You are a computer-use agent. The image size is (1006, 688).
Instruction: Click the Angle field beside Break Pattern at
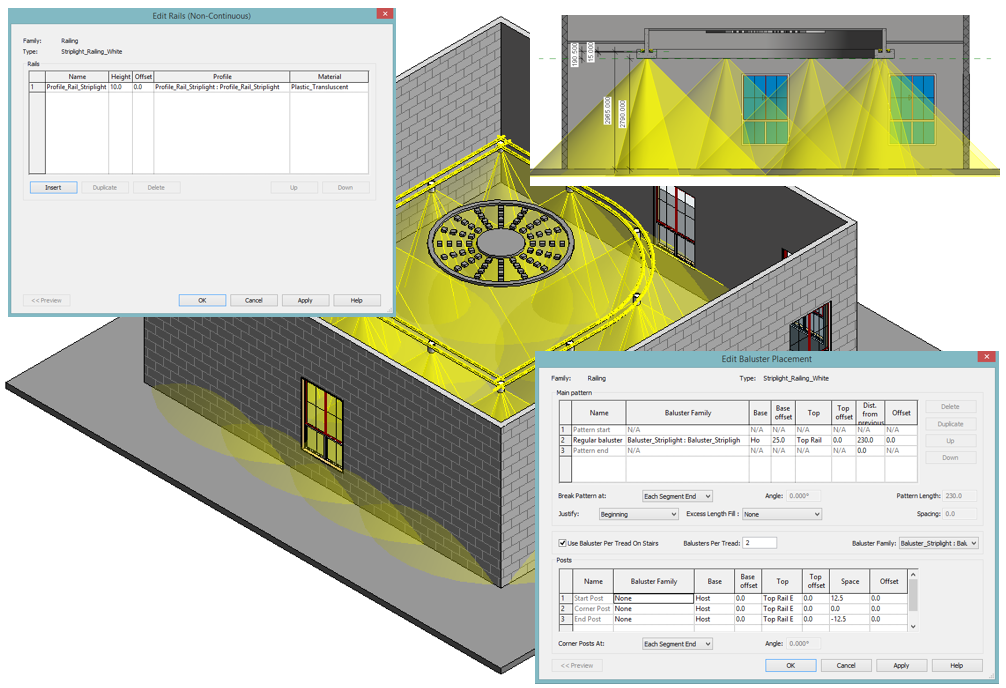click(x=803, y=496)
